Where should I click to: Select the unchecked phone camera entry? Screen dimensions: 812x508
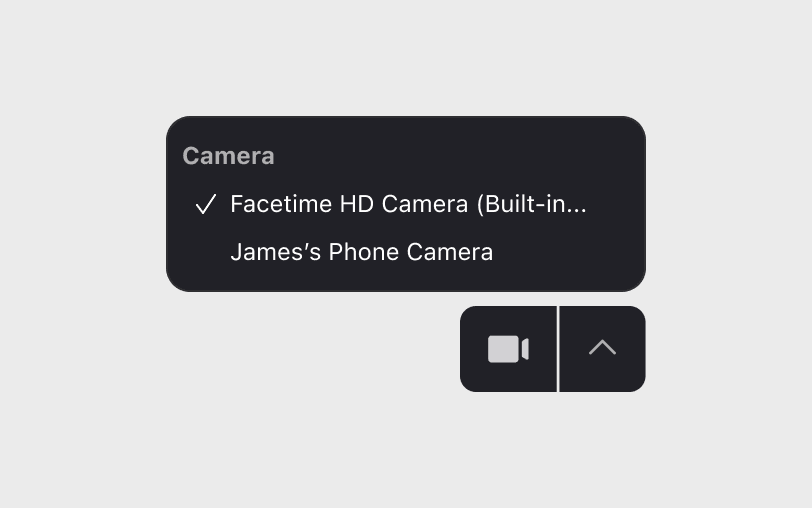point(361,252)
